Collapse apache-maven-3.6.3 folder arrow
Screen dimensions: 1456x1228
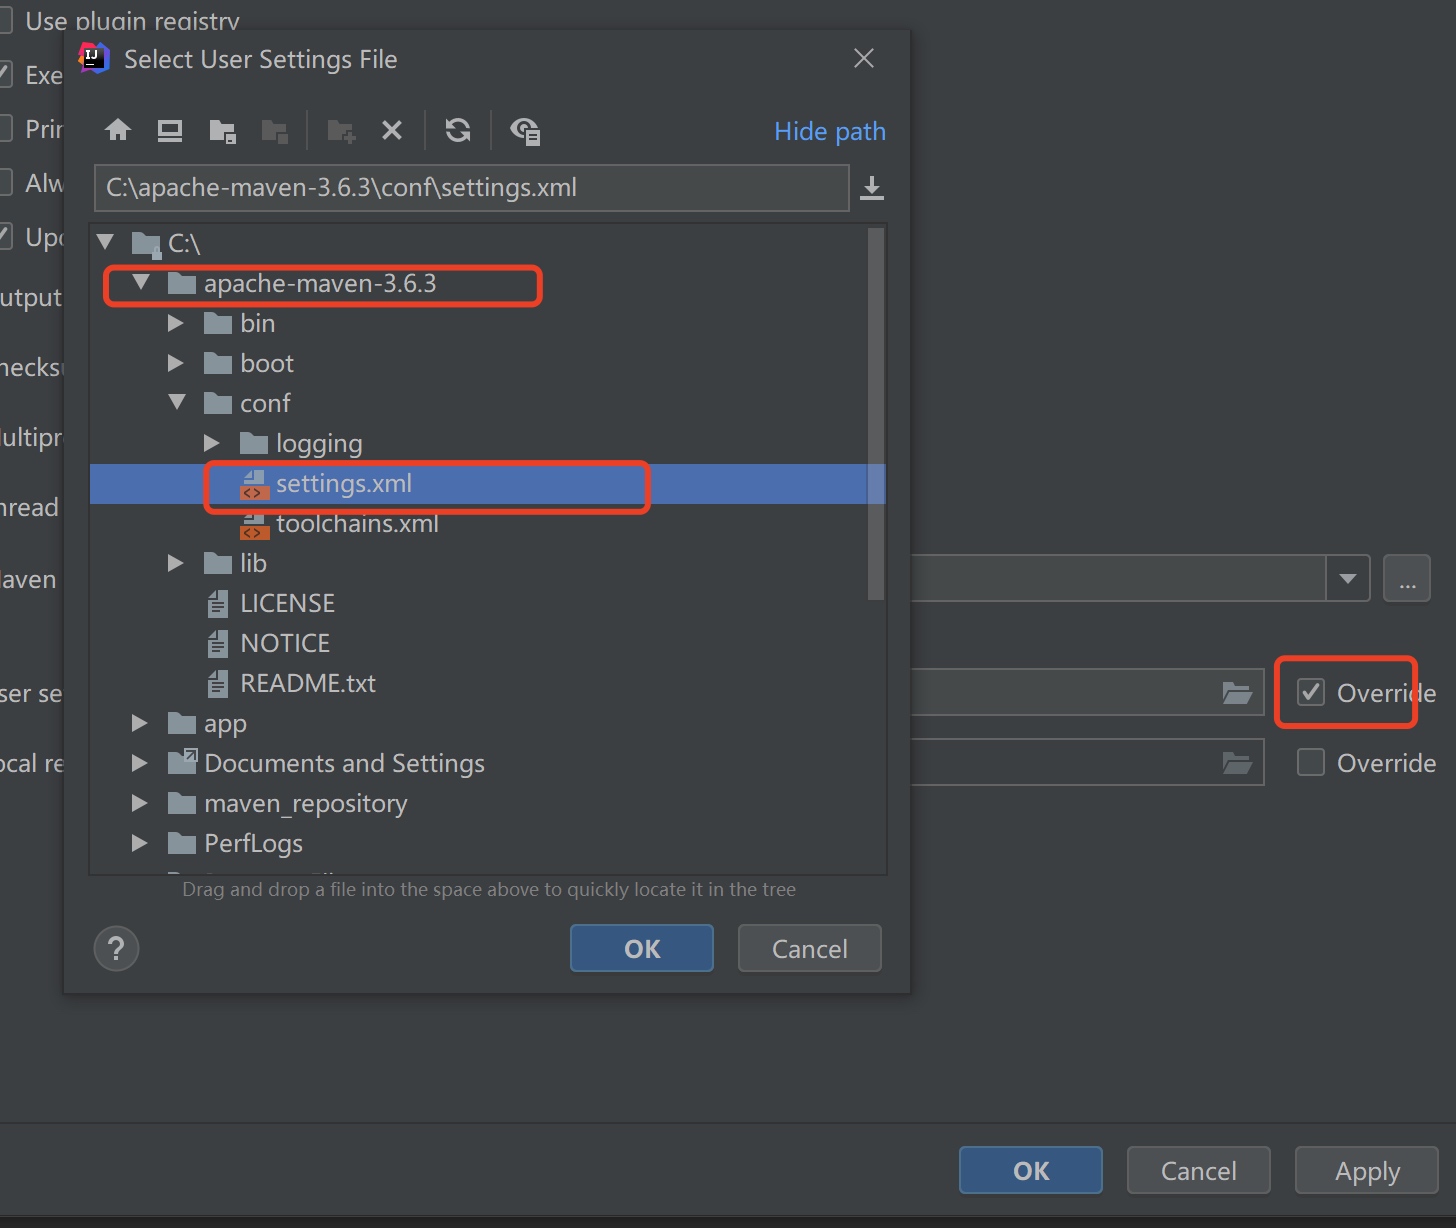pyautogui.click(x=141, y=283)
